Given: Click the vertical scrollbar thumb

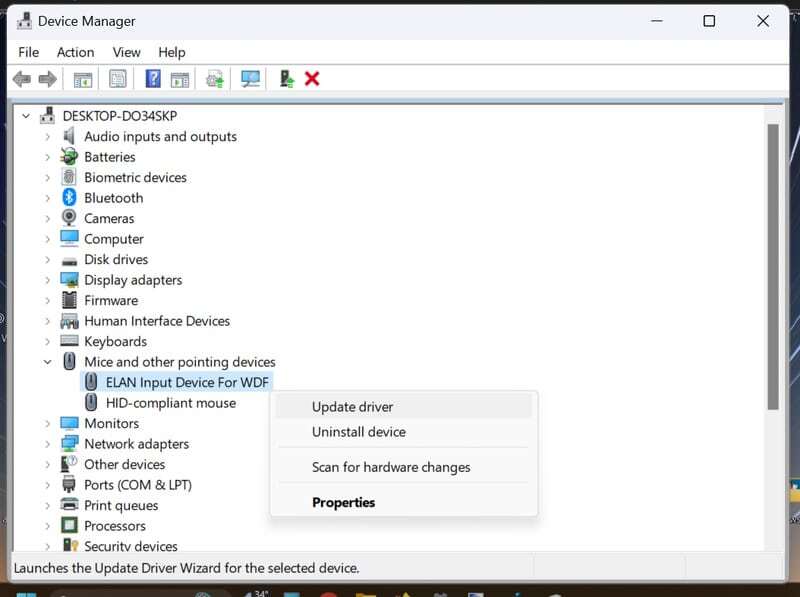Looking at the screenshot, I should coord(773,266).
